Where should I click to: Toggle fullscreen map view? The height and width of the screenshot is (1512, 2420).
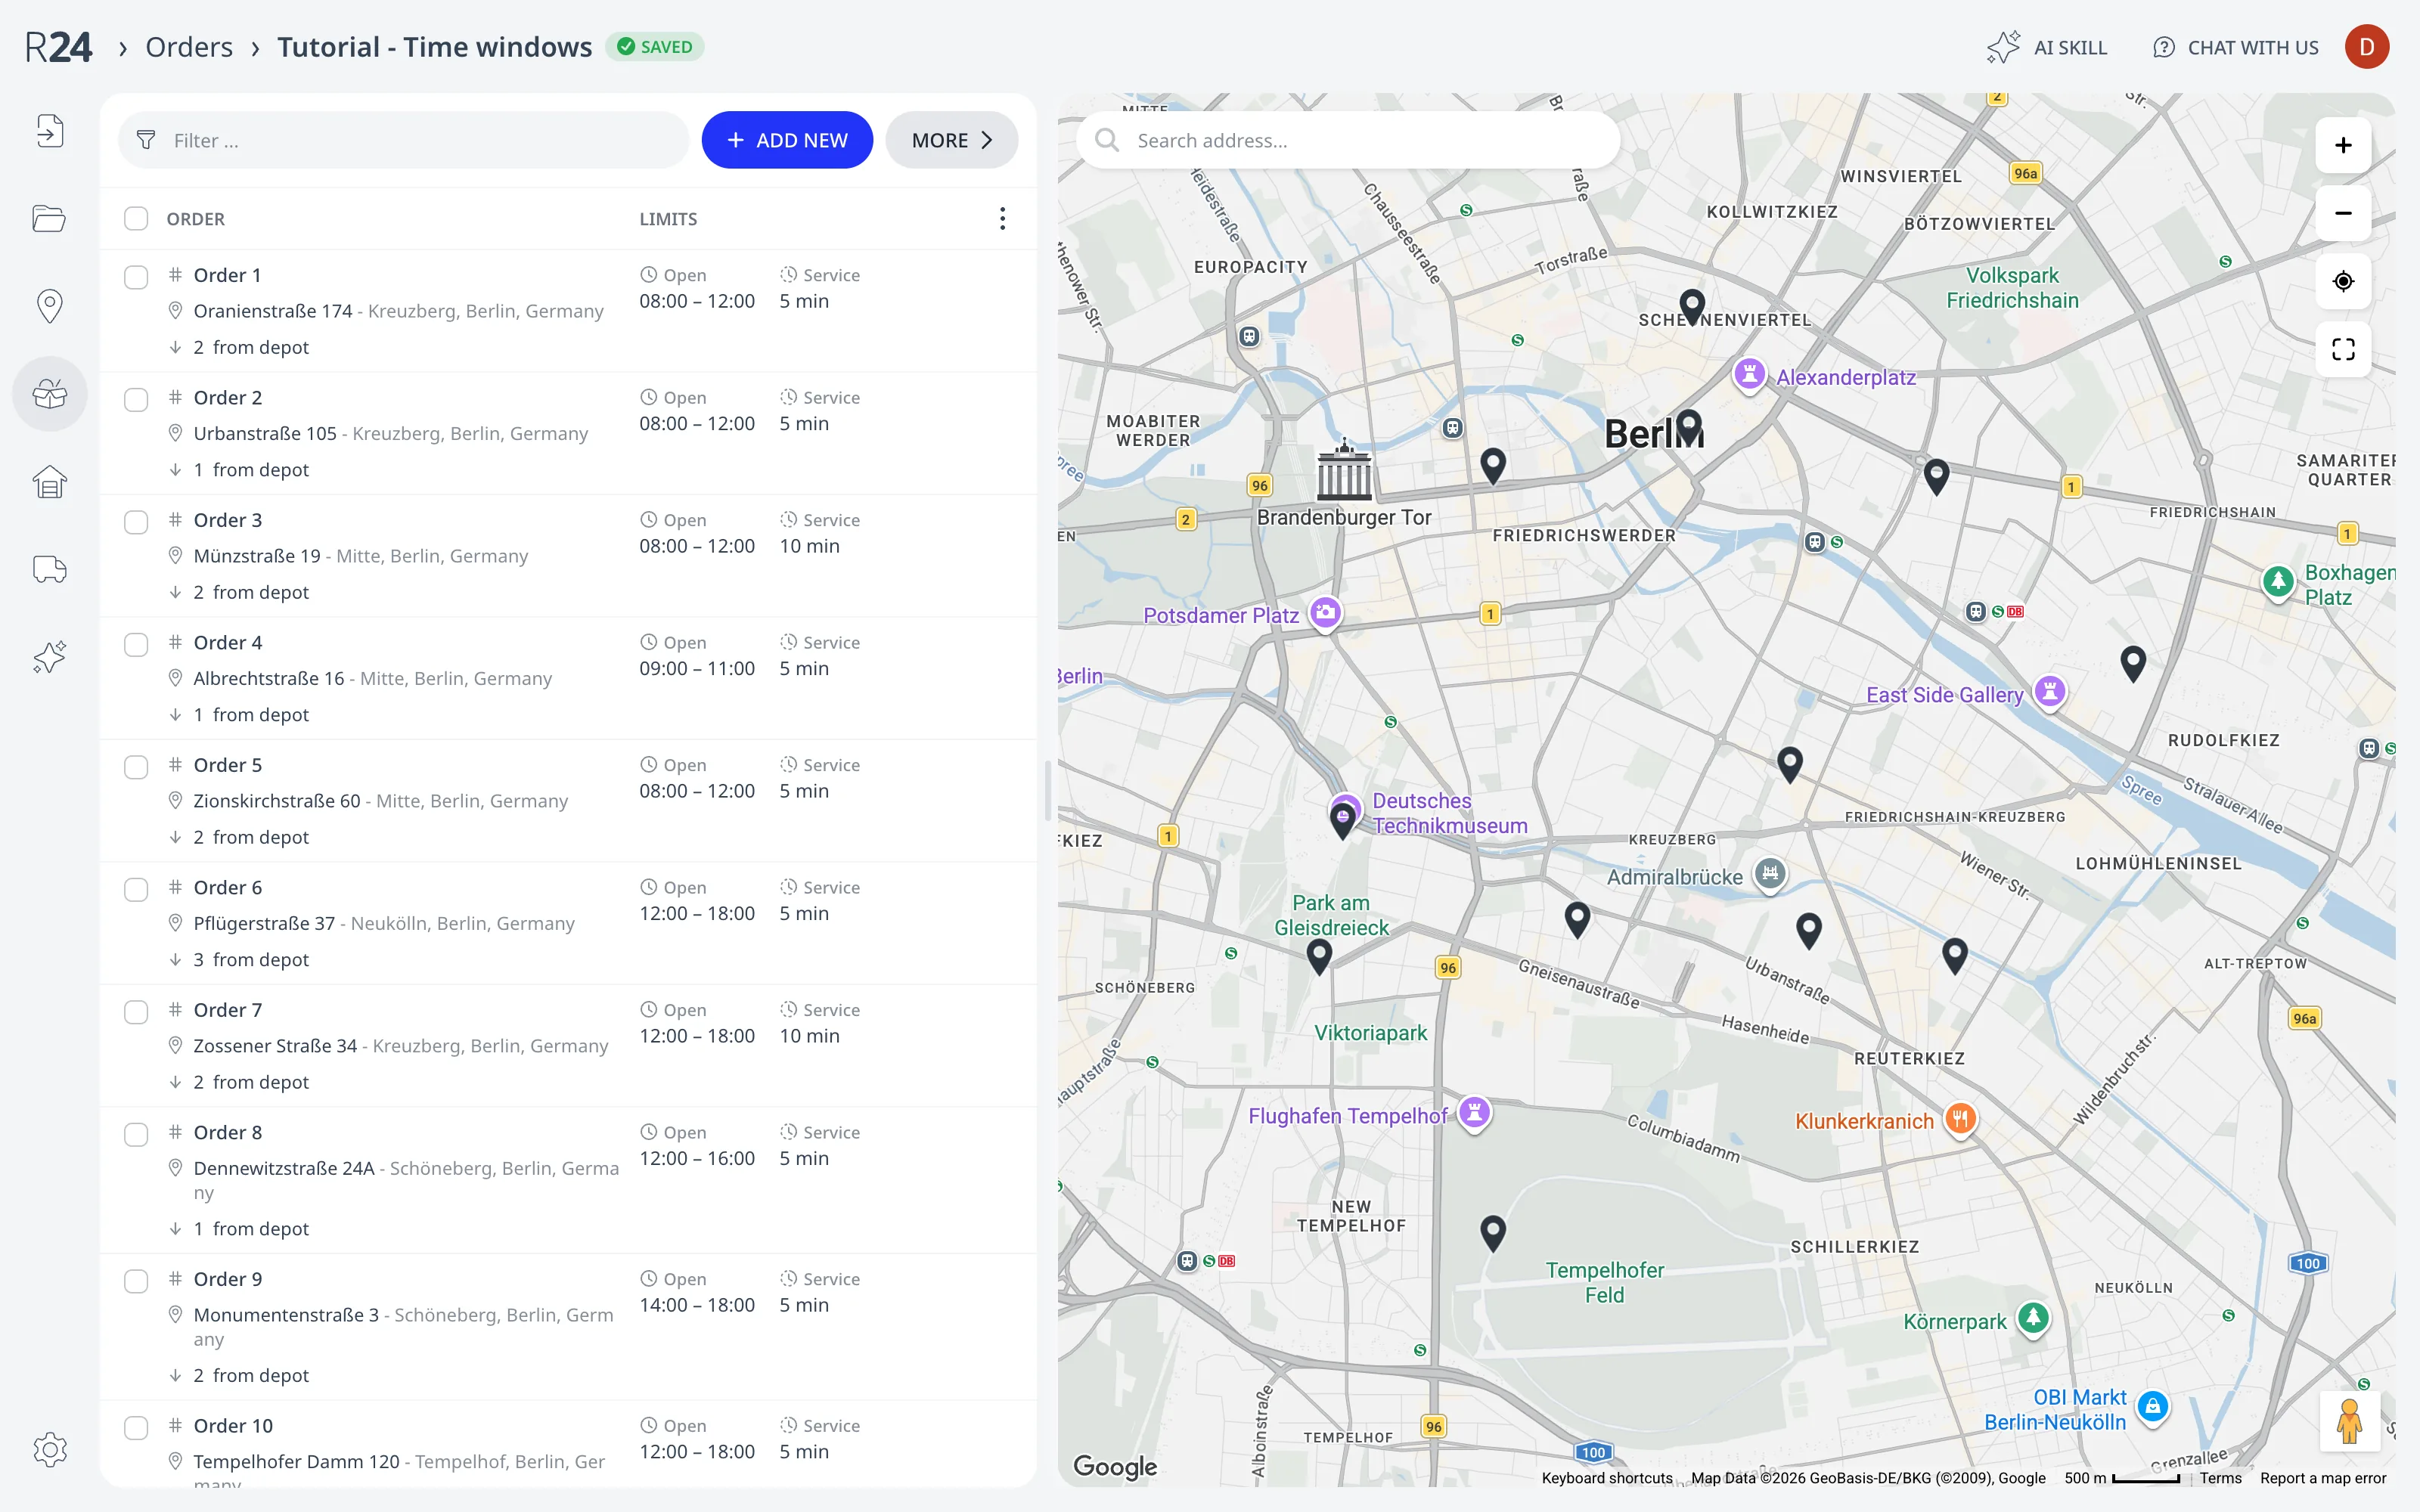pos(2342,349)
